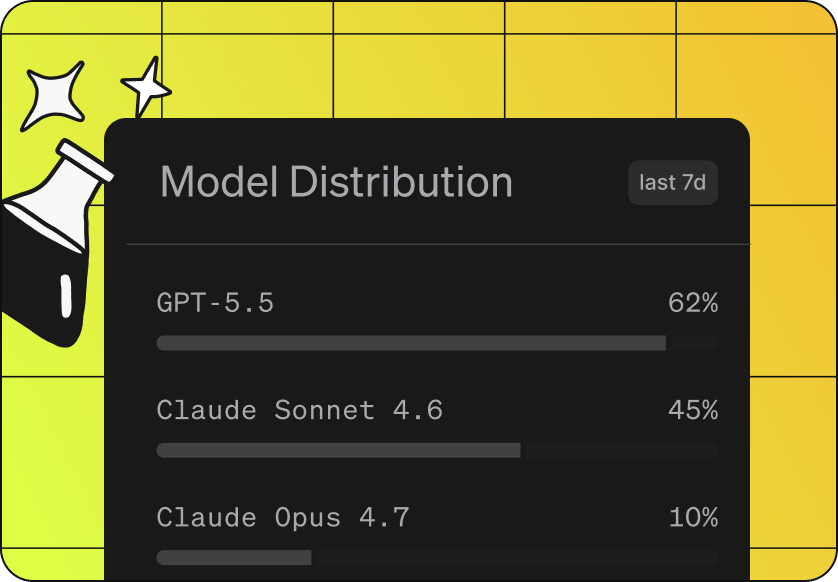
Task: Click the white highlight on the flask body
Action: (x=66, y=296)
